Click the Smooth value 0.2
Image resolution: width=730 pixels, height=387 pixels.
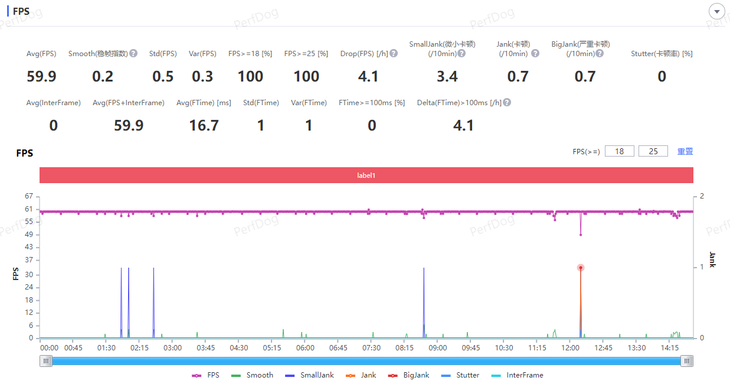pos(102,76)
